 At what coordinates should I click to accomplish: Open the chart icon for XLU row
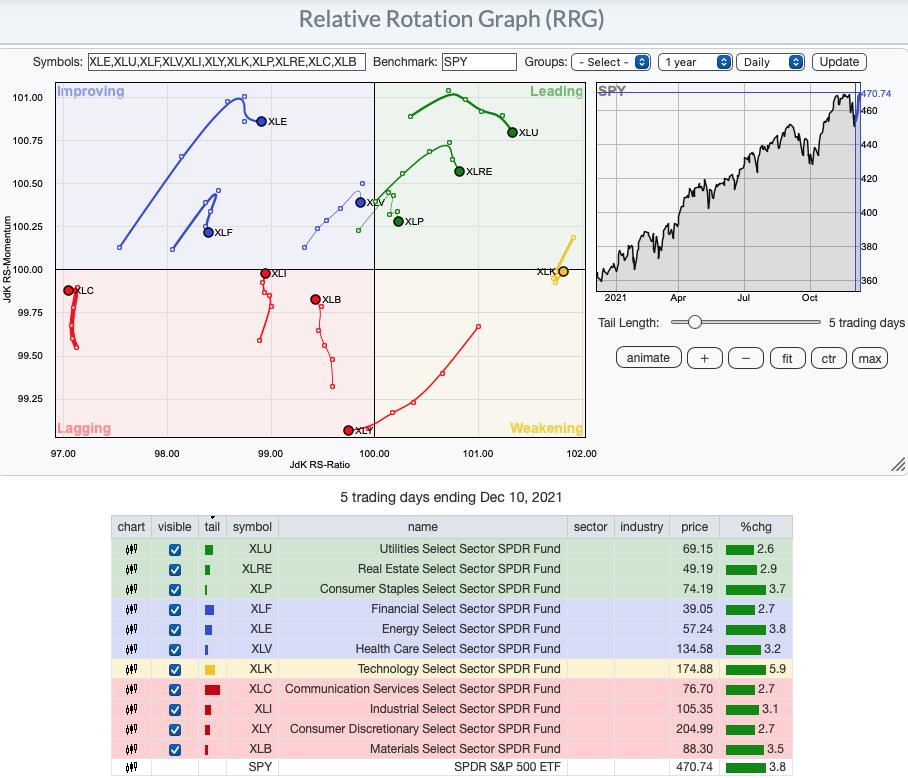(x=131, y=549)
